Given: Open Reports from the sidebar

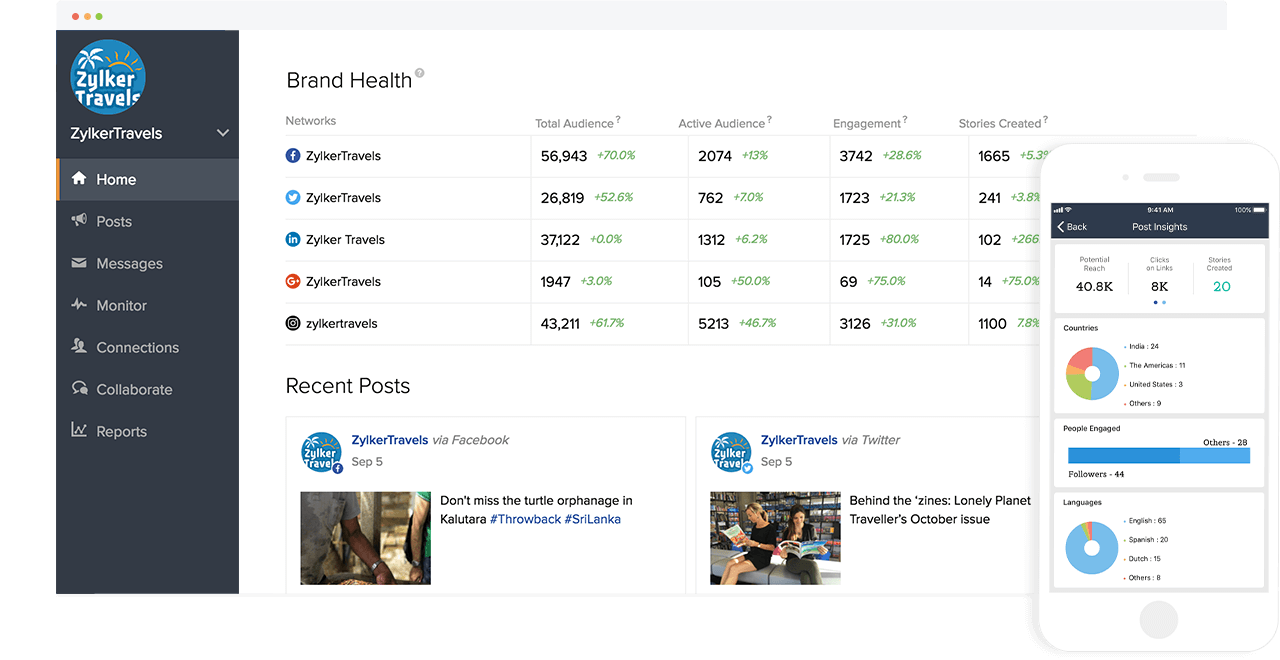Looking at the screenshot, I should point(121,432).
